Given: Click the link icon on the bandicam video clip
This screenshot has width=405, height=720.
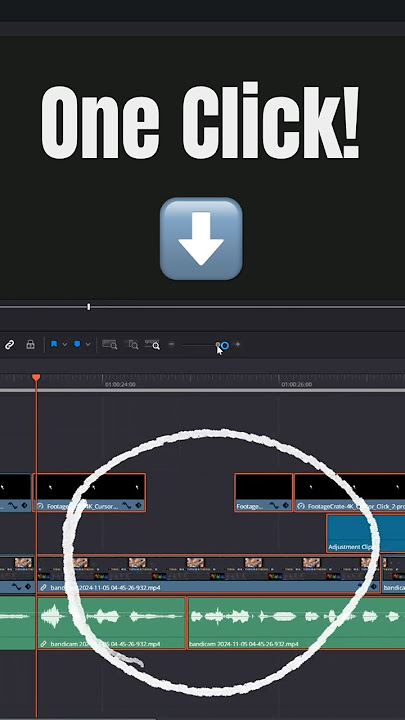Looking at the screenshot, I should [x=44, y=587].
